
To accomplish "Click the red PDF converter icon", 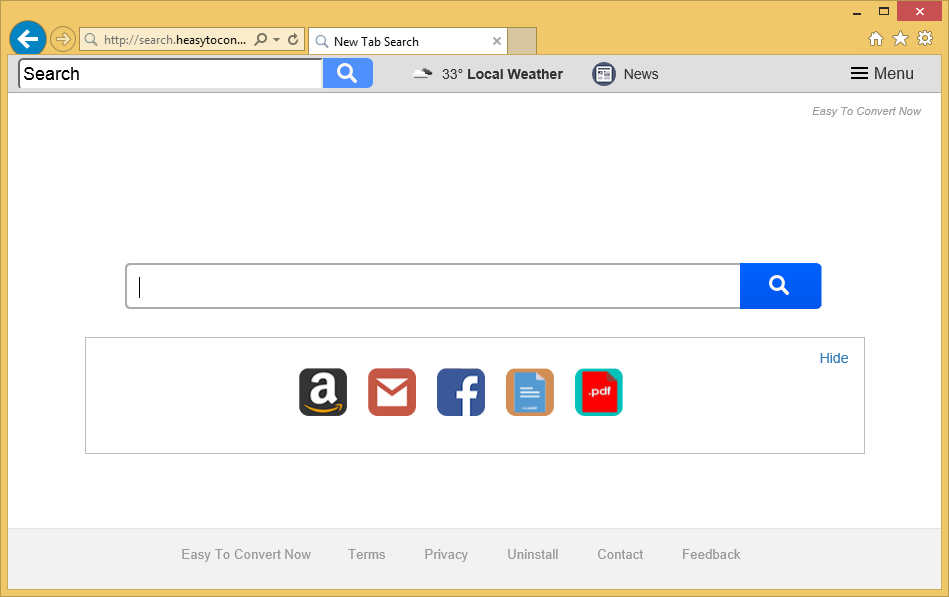I will pos(599,392).
